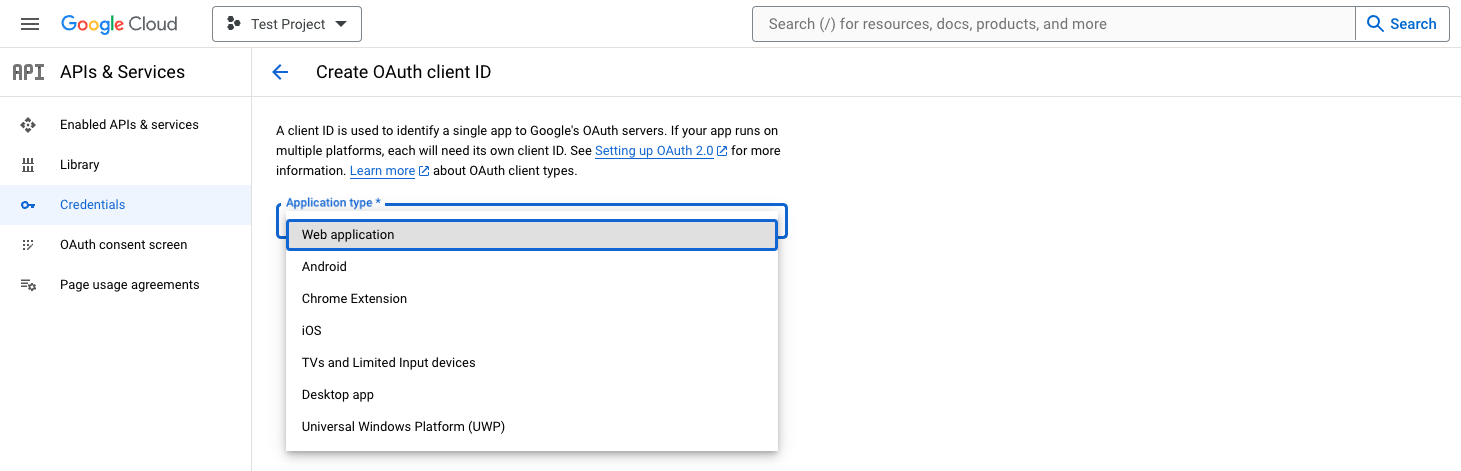Select iOS from the list
Viewport: 1461px width, 471px height.
click(x=532, y=331)
